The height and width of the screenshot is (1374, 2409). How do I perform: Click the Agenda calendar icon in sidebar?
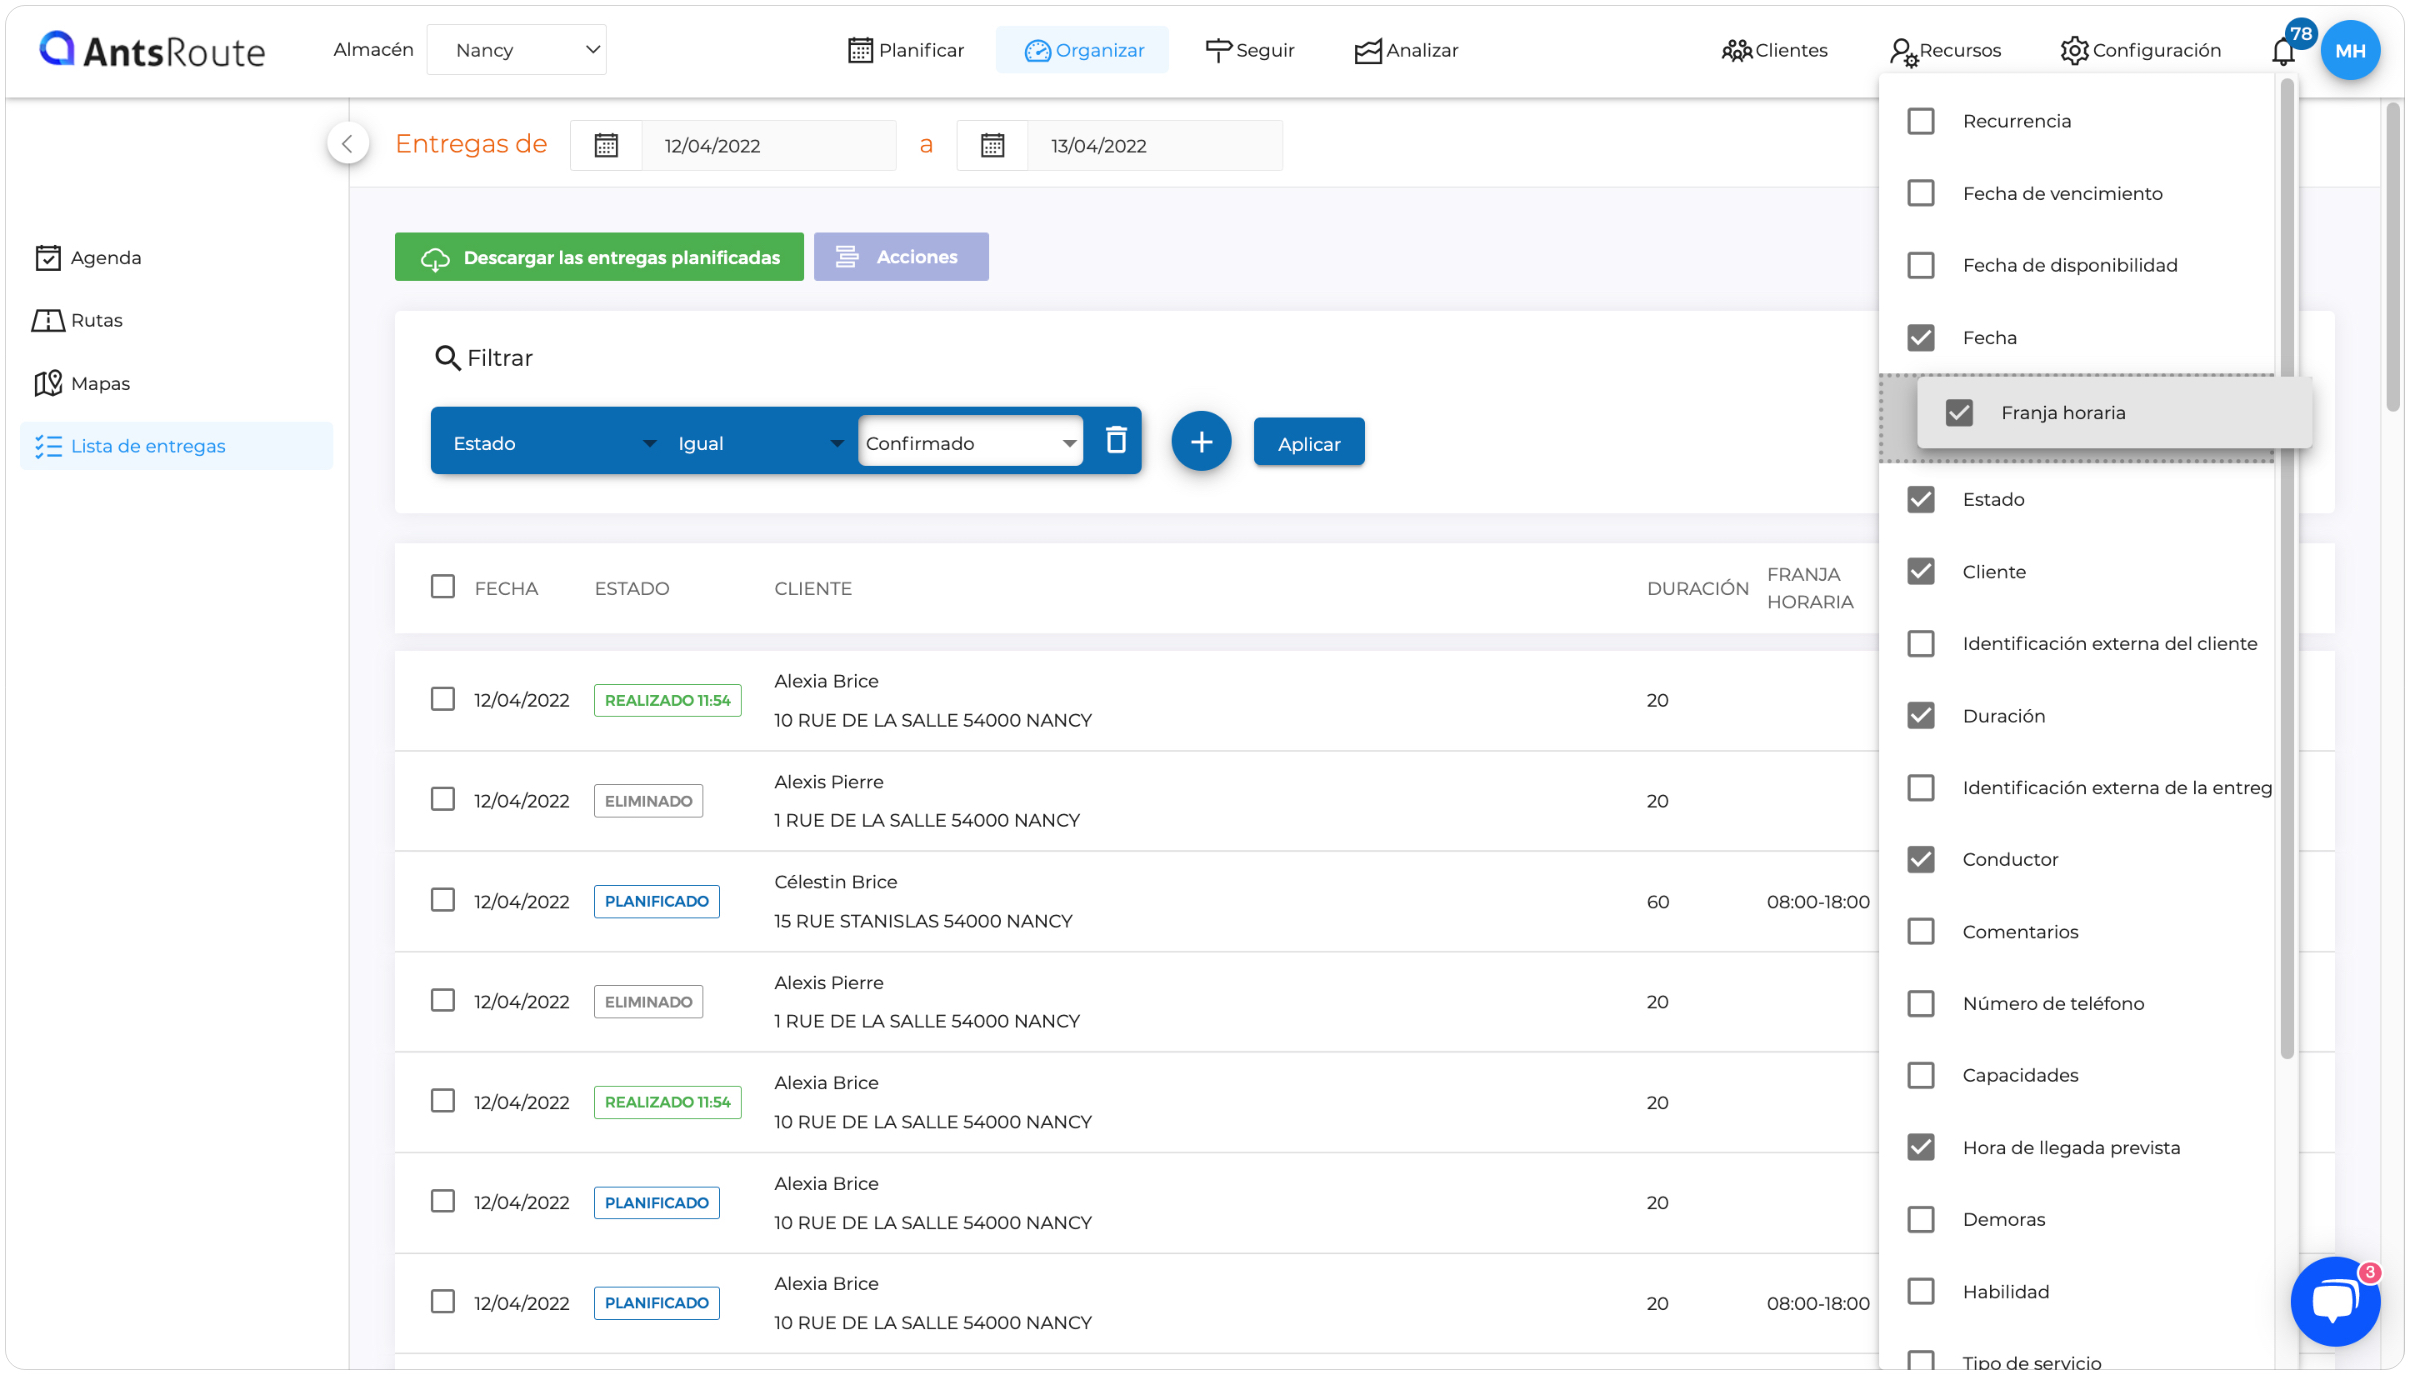(48, 258)
